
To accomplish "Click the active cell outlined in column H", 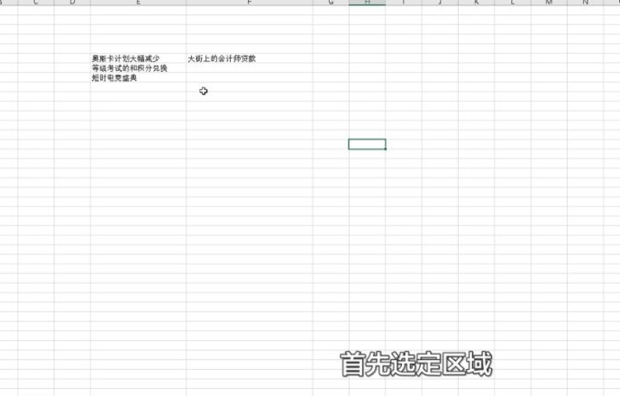I will (x=367, y=144).
